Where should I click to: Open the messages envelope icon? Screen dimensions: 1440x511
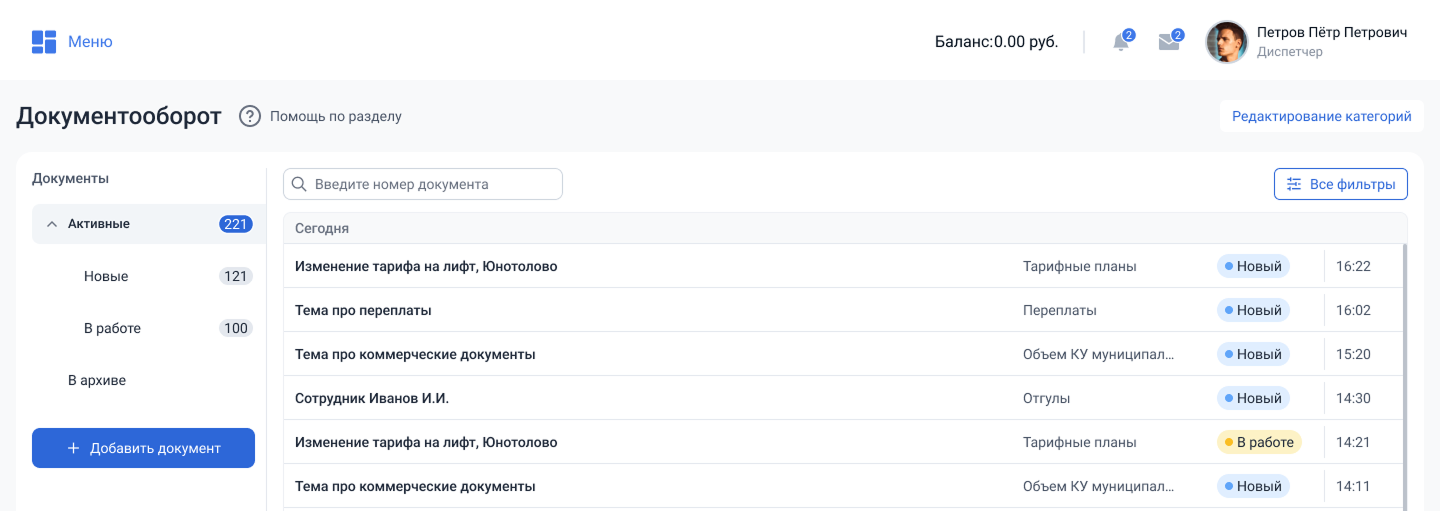(x=1168, y=42)
